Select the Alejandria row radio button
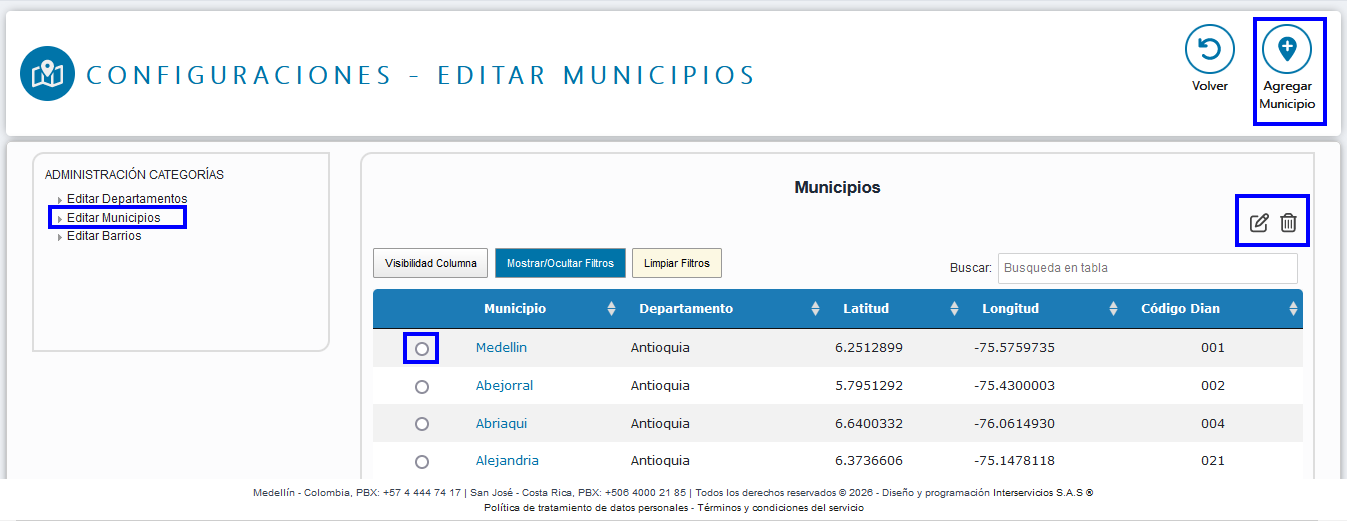 [422, 462]
